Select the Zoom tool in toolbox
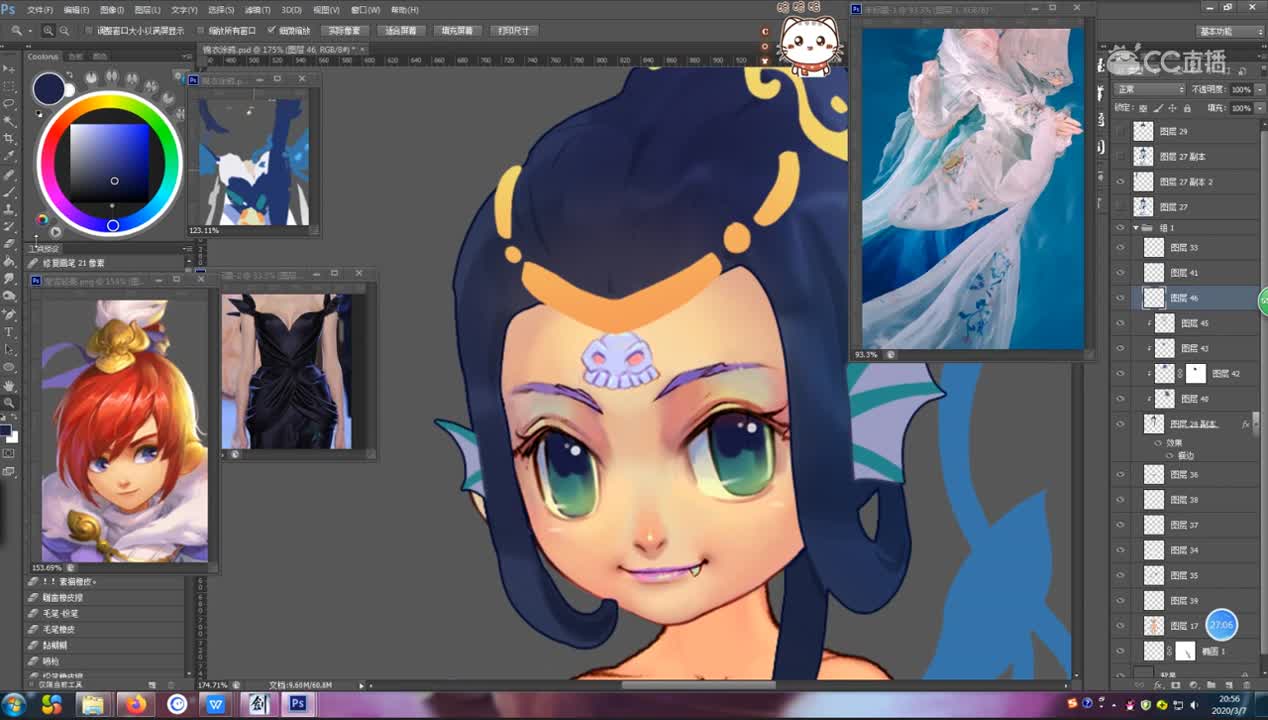Image resolution: width=1268 pixels, height=720 pixels. coord(9,402)
